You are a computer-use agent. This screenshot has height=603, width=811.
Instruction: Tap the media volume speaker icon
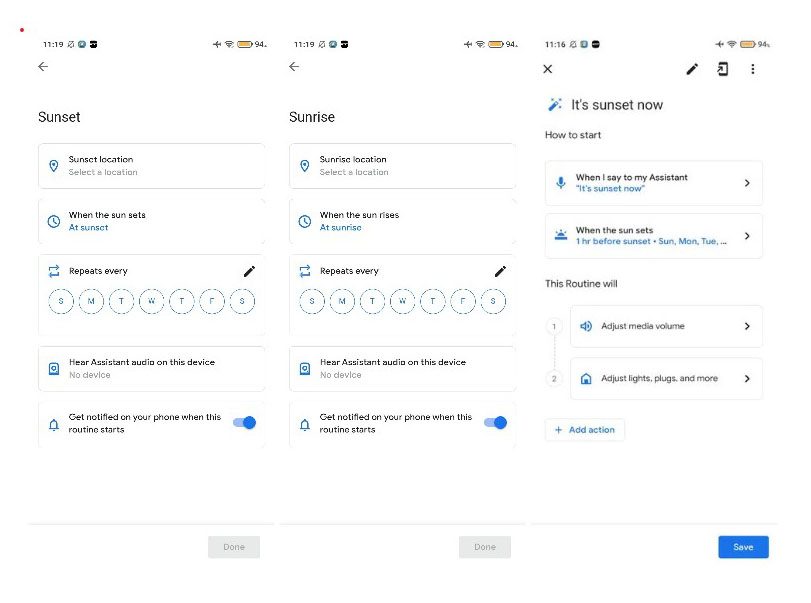[x=586, y=326]
